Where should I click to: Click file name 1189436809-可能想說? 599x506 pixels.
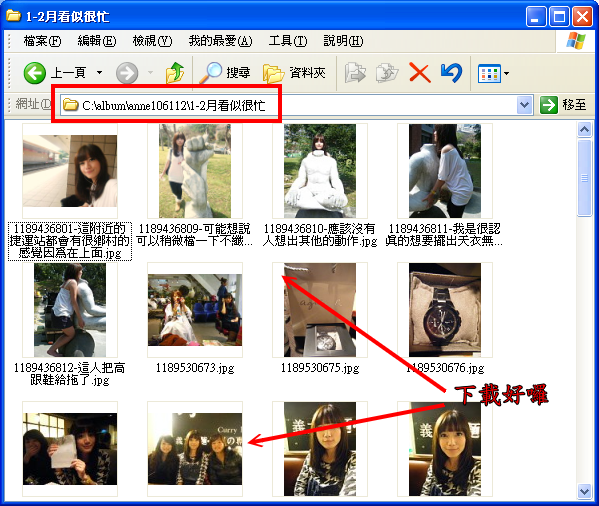point(195,235)
